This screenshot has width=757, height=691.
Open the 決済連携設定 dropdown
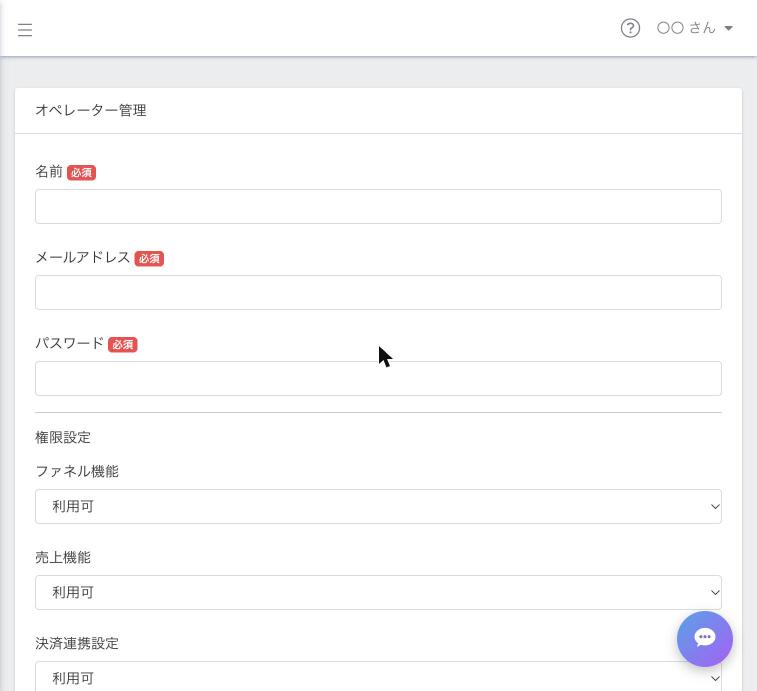click(378, 676)
